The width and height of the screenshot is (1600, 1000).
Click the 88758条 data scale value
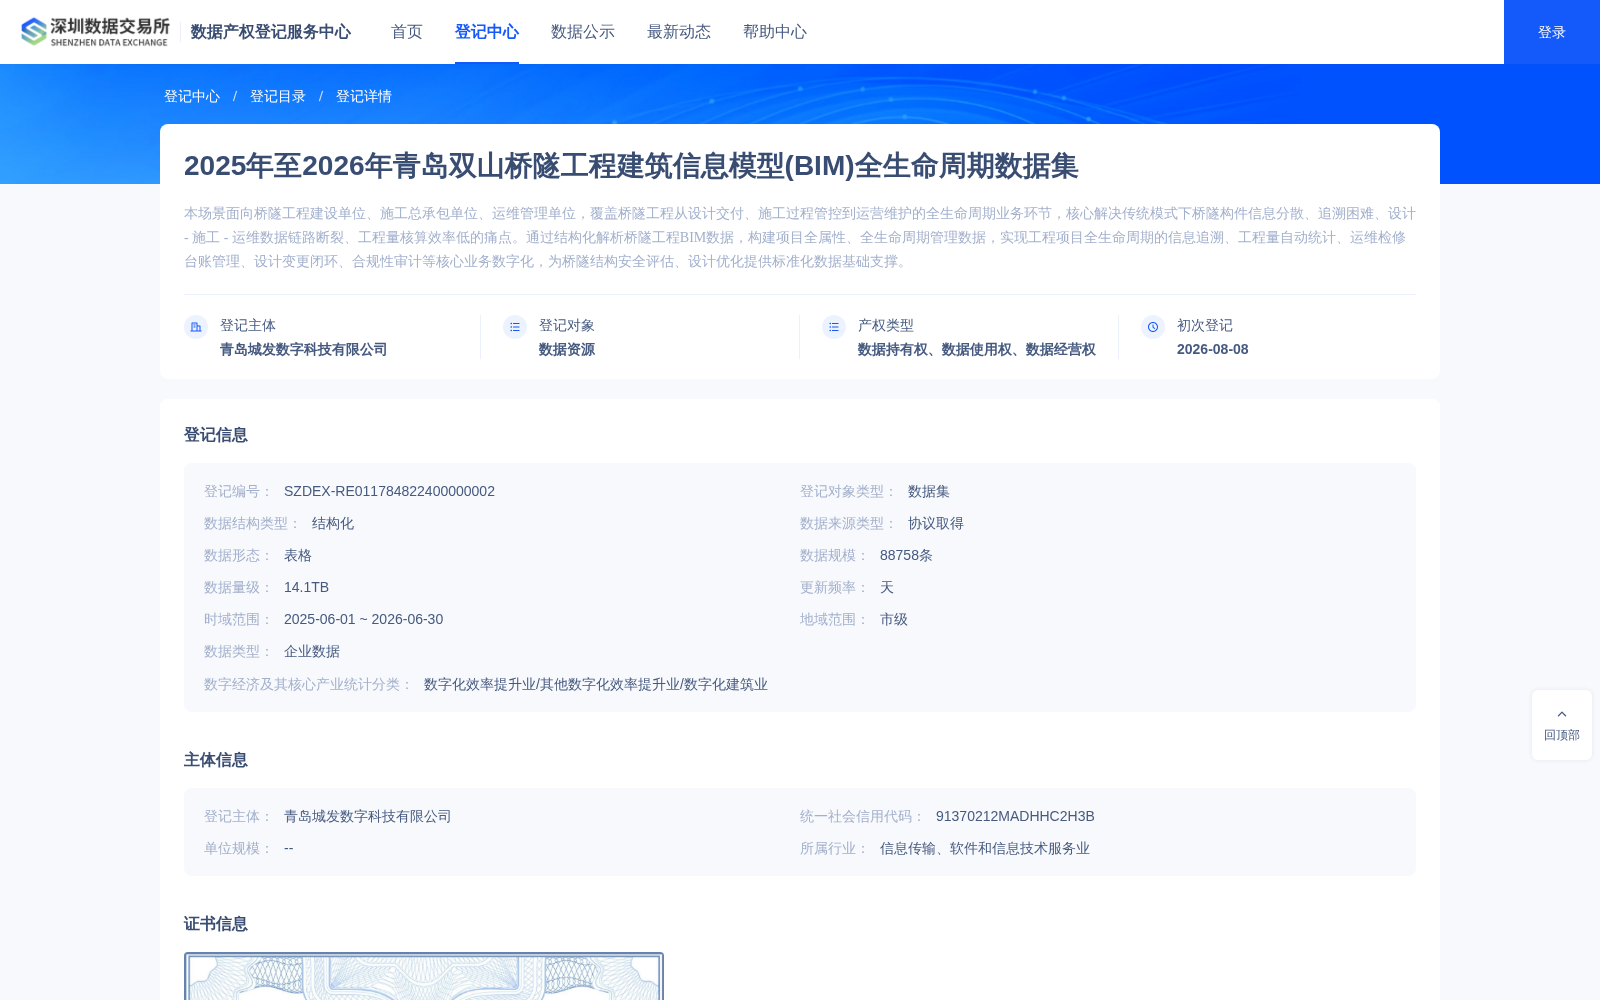tap(906, 555)
